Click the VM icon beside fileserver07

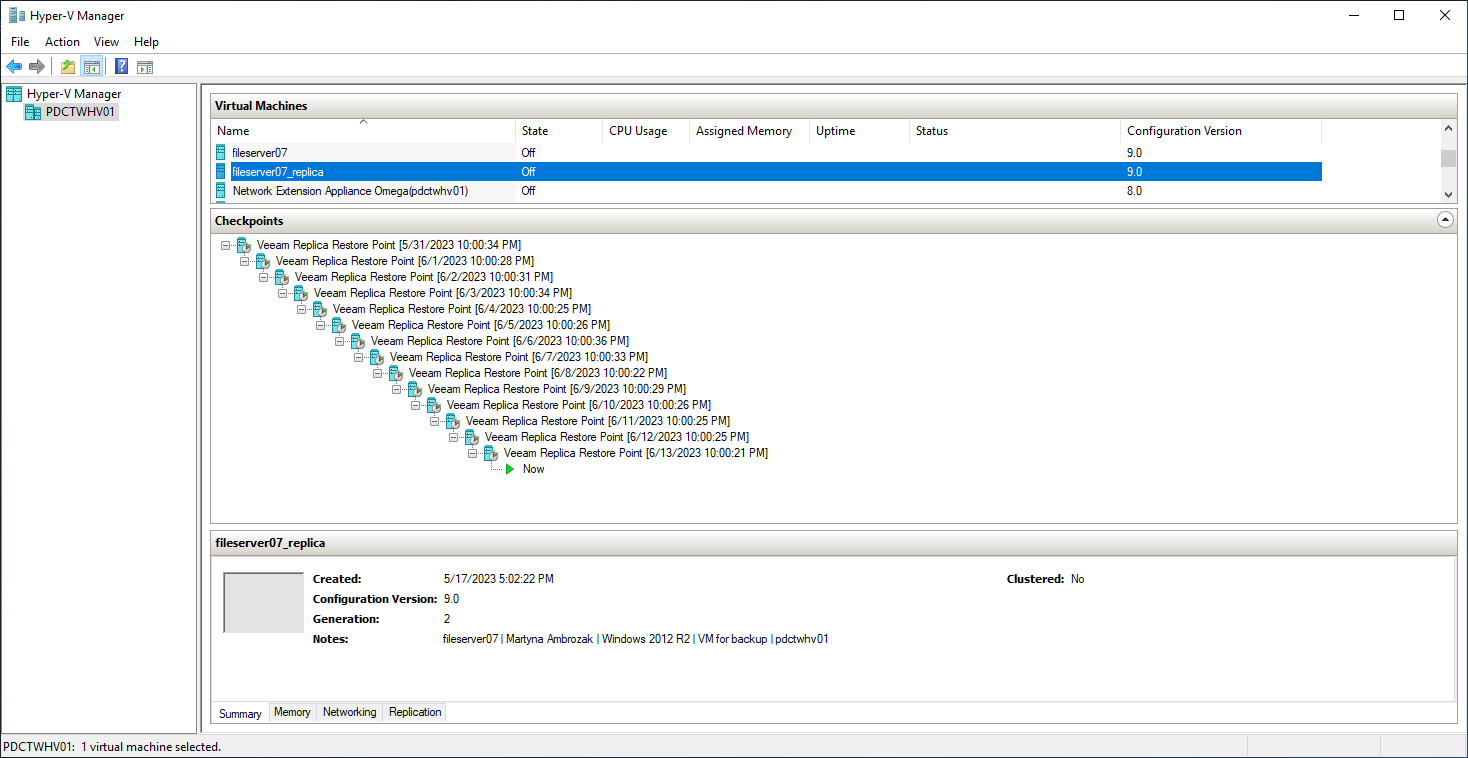[221, 153]
